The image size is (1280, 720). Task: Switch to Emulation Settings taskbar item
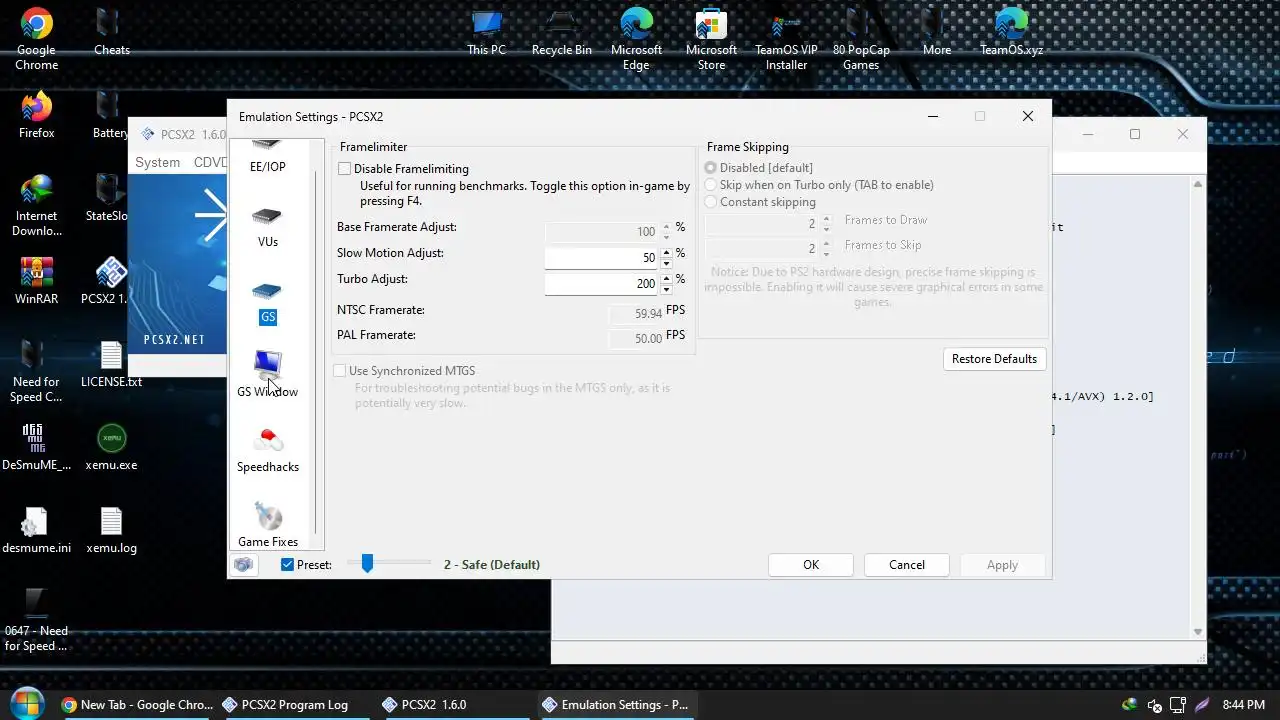point(615,705)
